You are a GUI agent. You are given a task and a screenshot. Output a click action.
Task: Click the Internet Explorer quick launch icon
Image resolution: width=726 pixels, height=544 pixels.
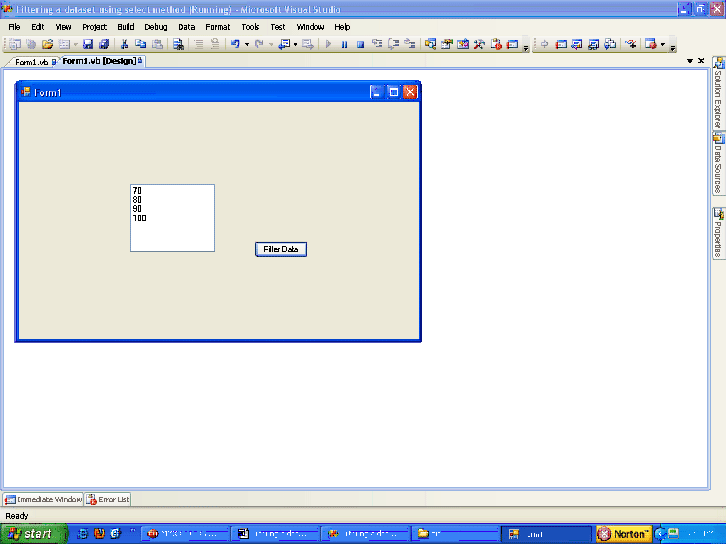point(82,534)
